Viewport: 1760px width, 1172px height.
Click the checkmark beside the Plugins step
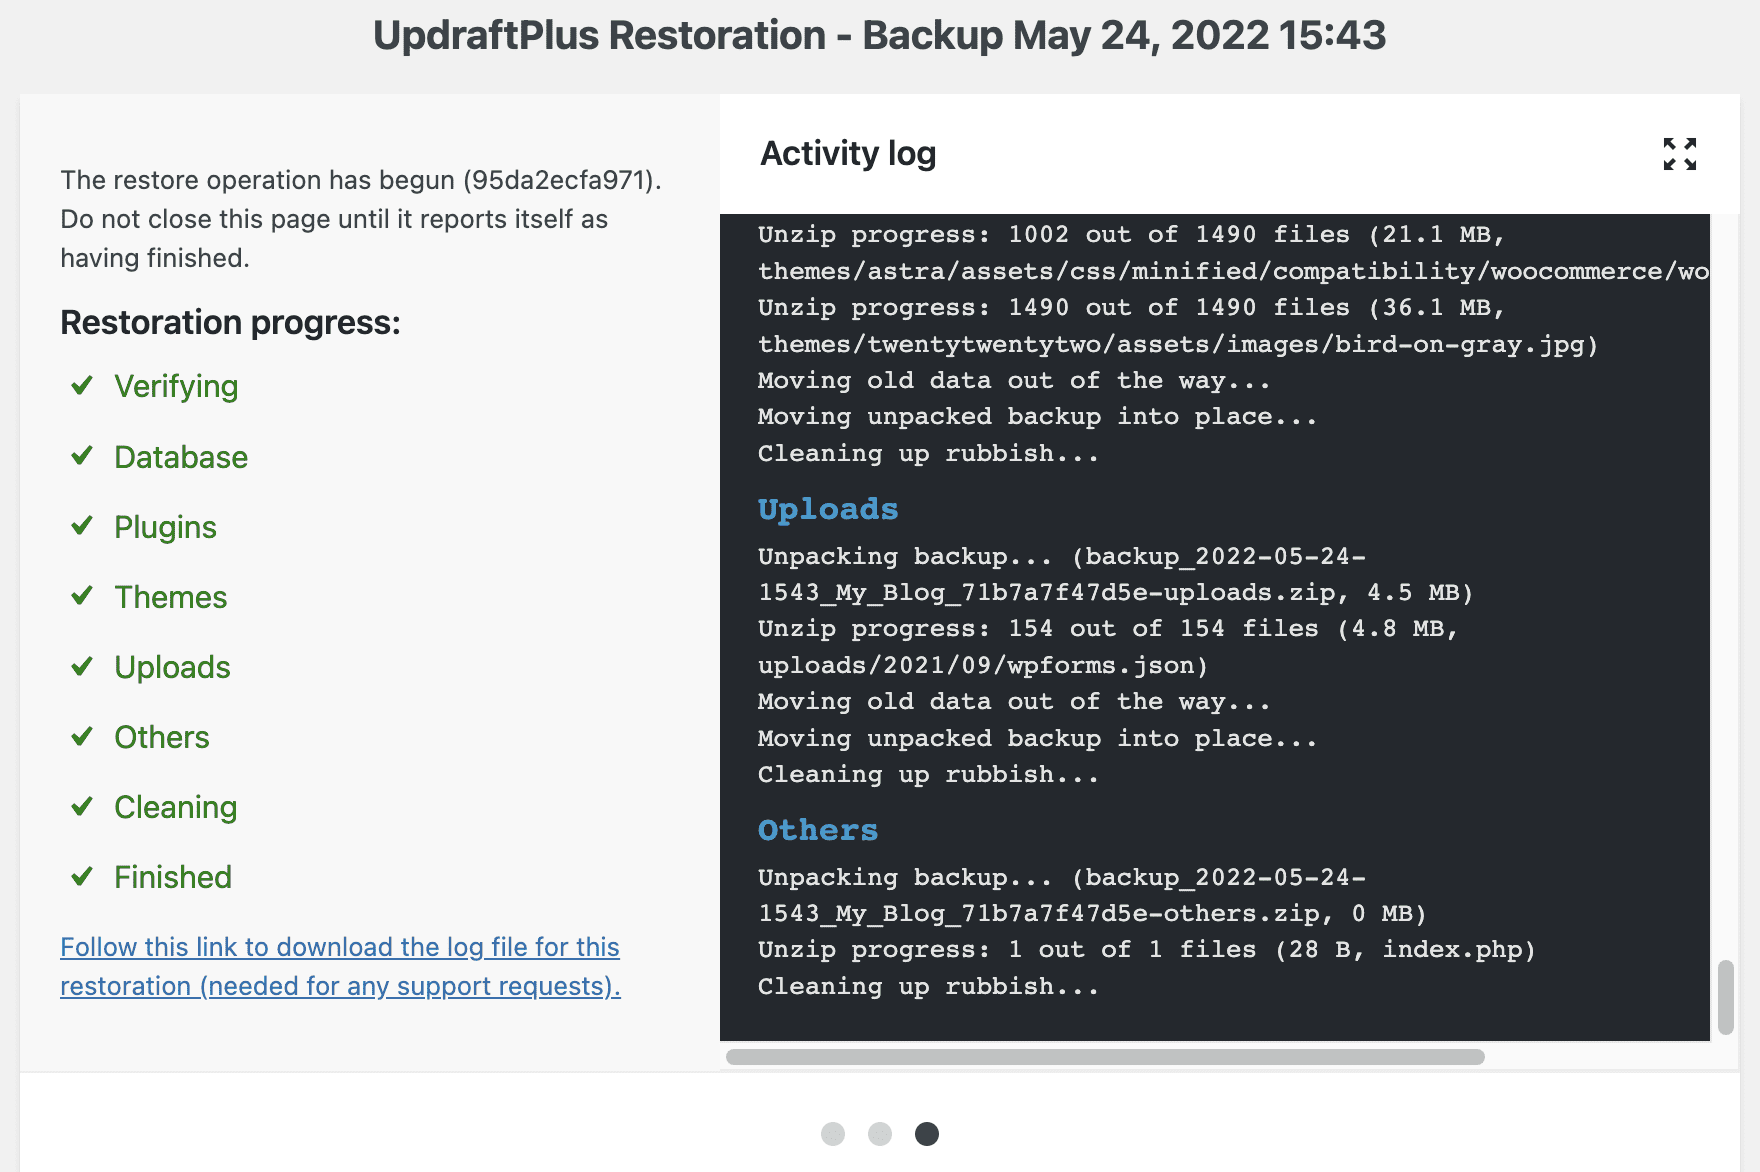pyautogui.click(x=82, y=526)
